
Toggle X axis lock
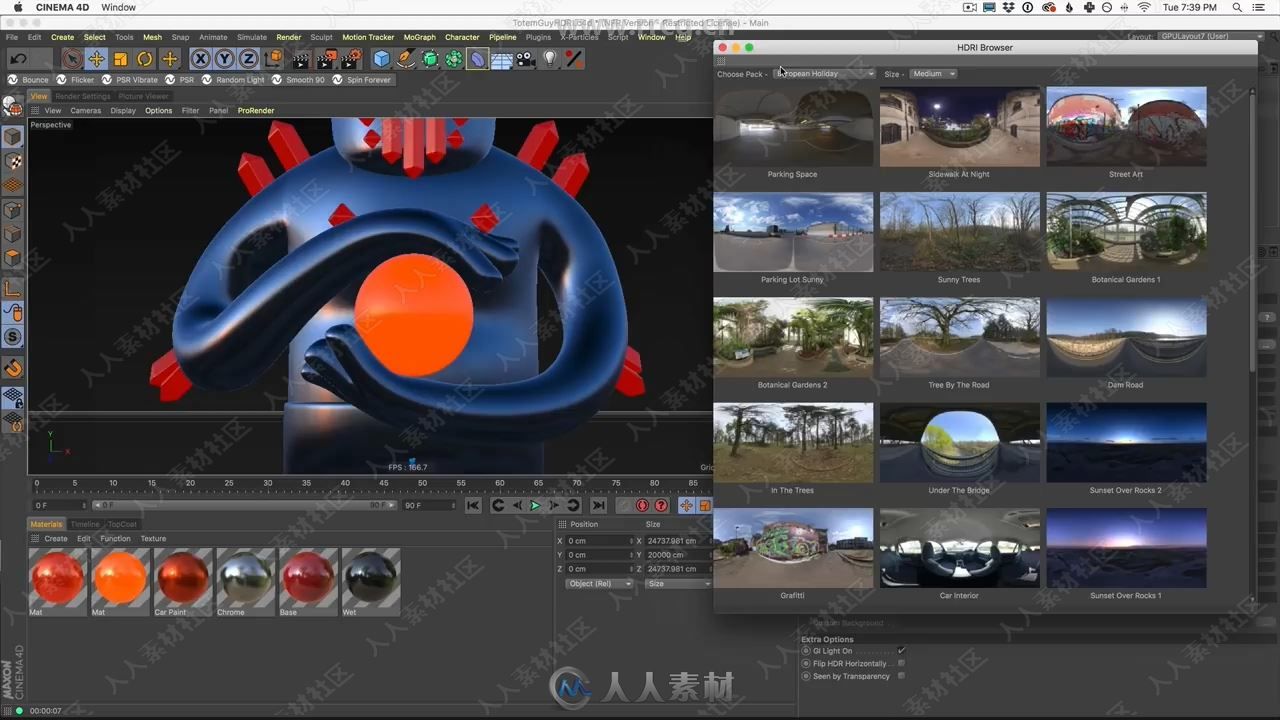(200, 59)
